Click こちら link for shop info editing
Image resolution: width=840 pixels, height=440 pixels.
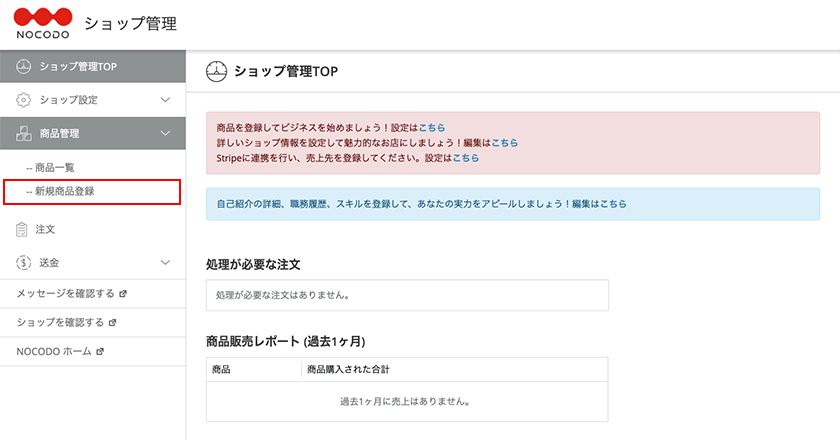coord(505,143)
